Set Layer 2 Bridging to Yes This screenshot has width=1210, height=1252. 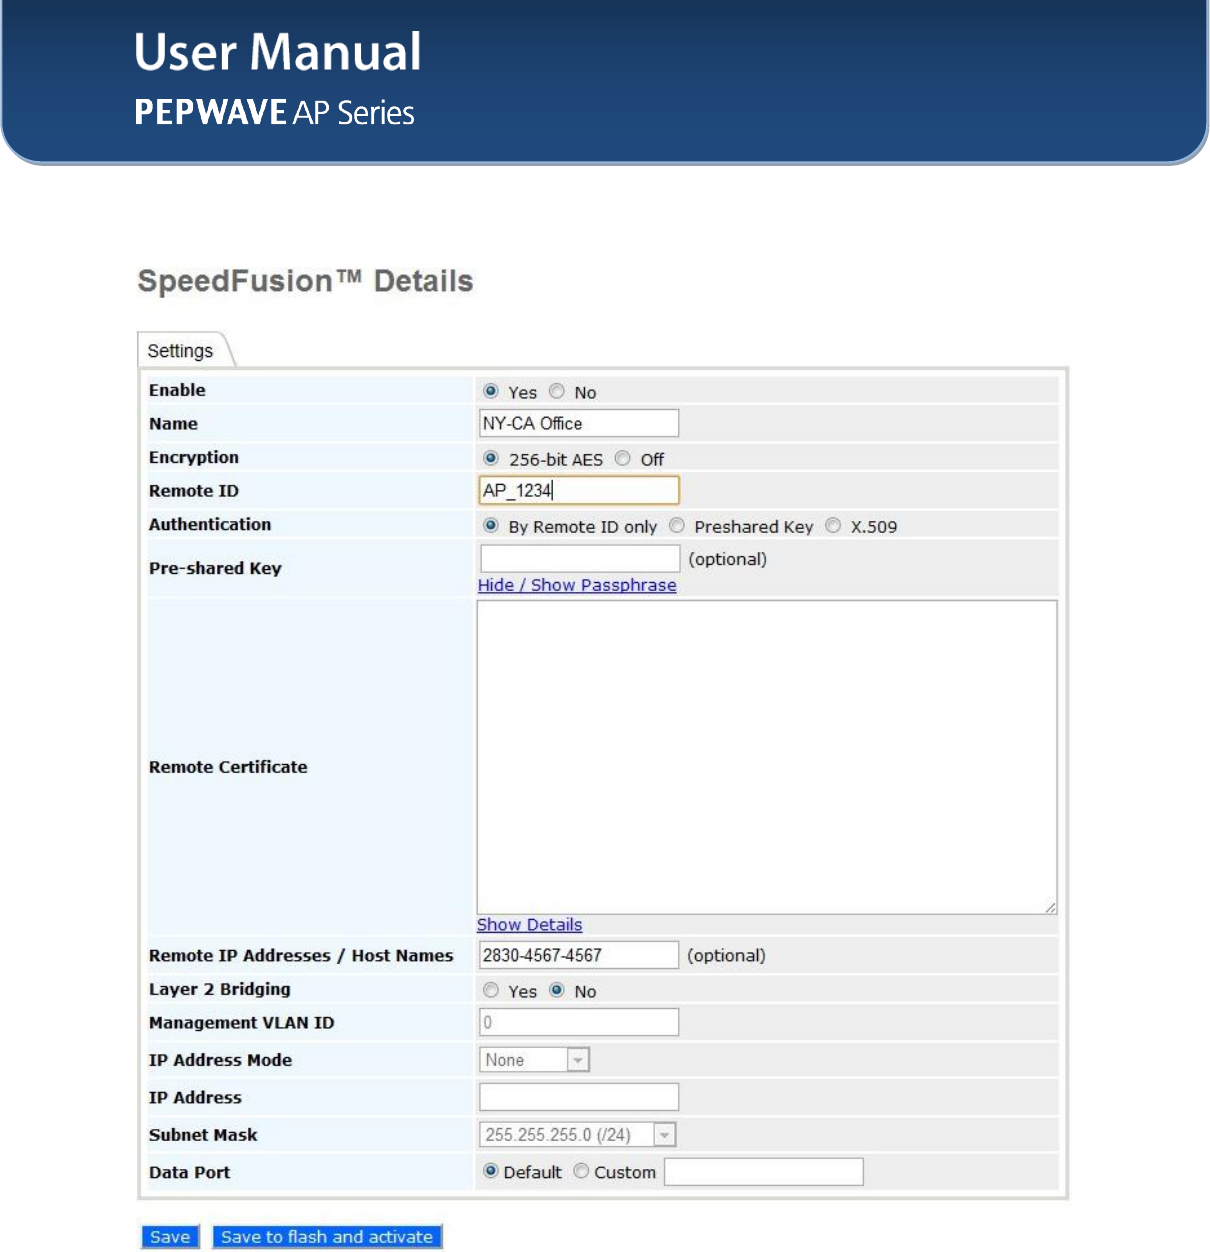tap(491, 990)
